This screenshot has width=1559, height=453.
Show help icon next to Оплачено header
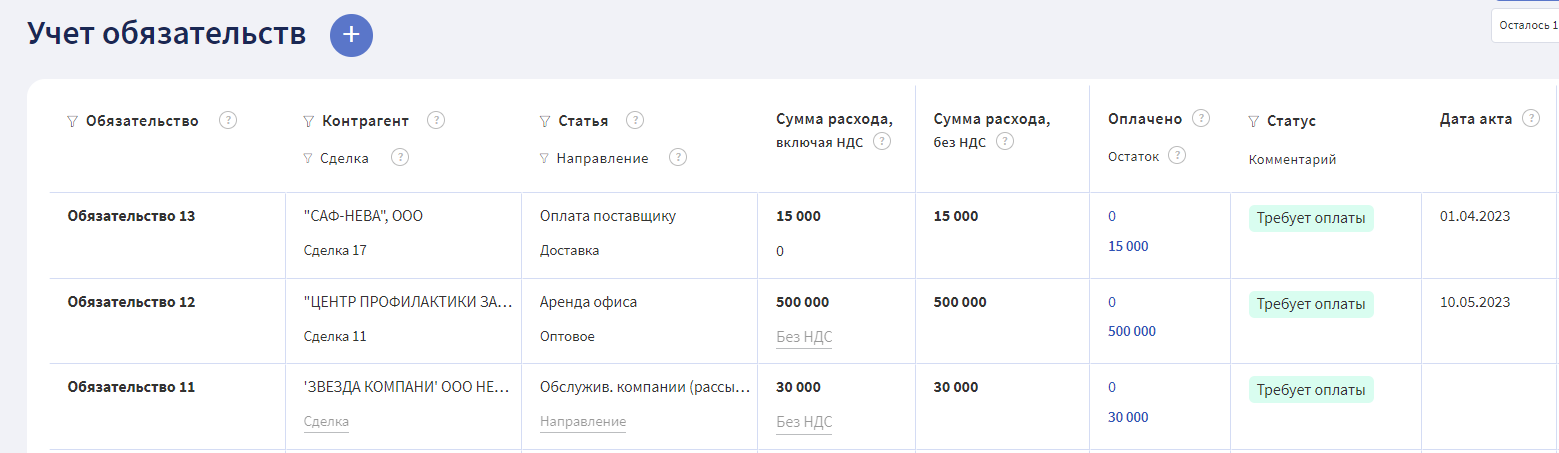point(1202,118)
